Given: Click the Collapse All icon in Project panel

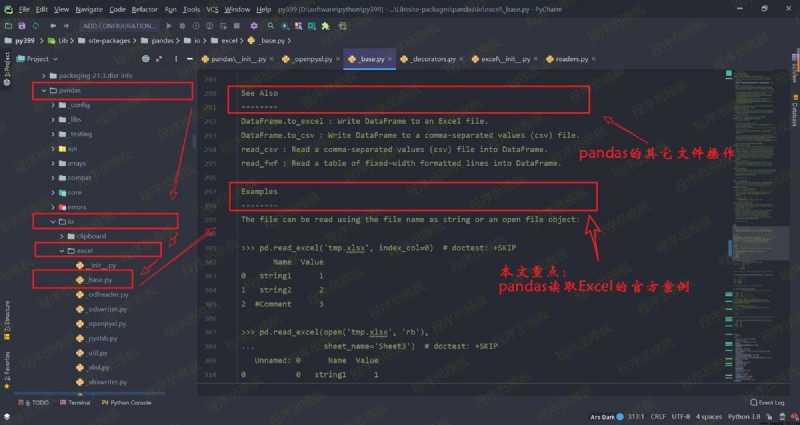Looking at the screenshot, I should (159, 59).
